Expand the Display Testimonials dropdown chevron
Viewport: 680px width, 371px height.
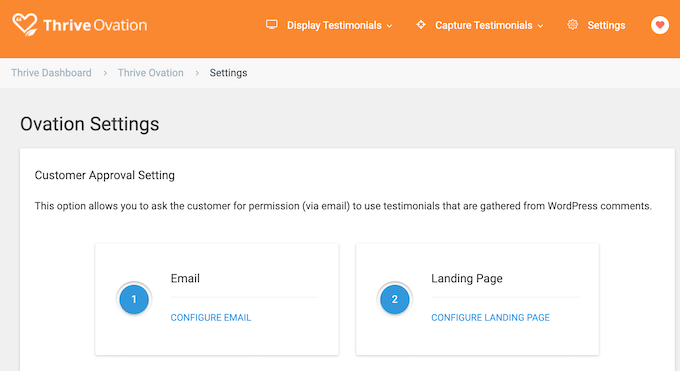click(x=389, y=26)
